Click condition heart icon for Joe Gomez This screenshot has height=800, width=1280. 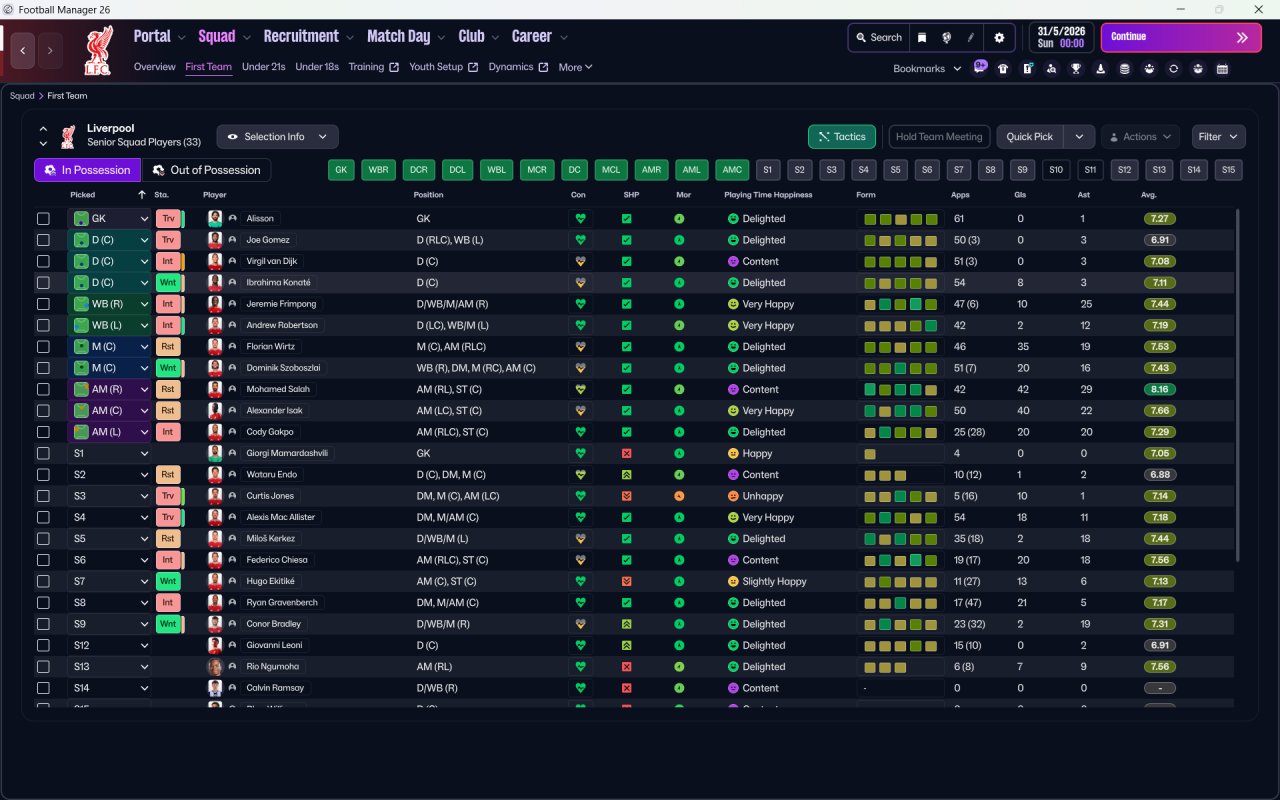580,240
